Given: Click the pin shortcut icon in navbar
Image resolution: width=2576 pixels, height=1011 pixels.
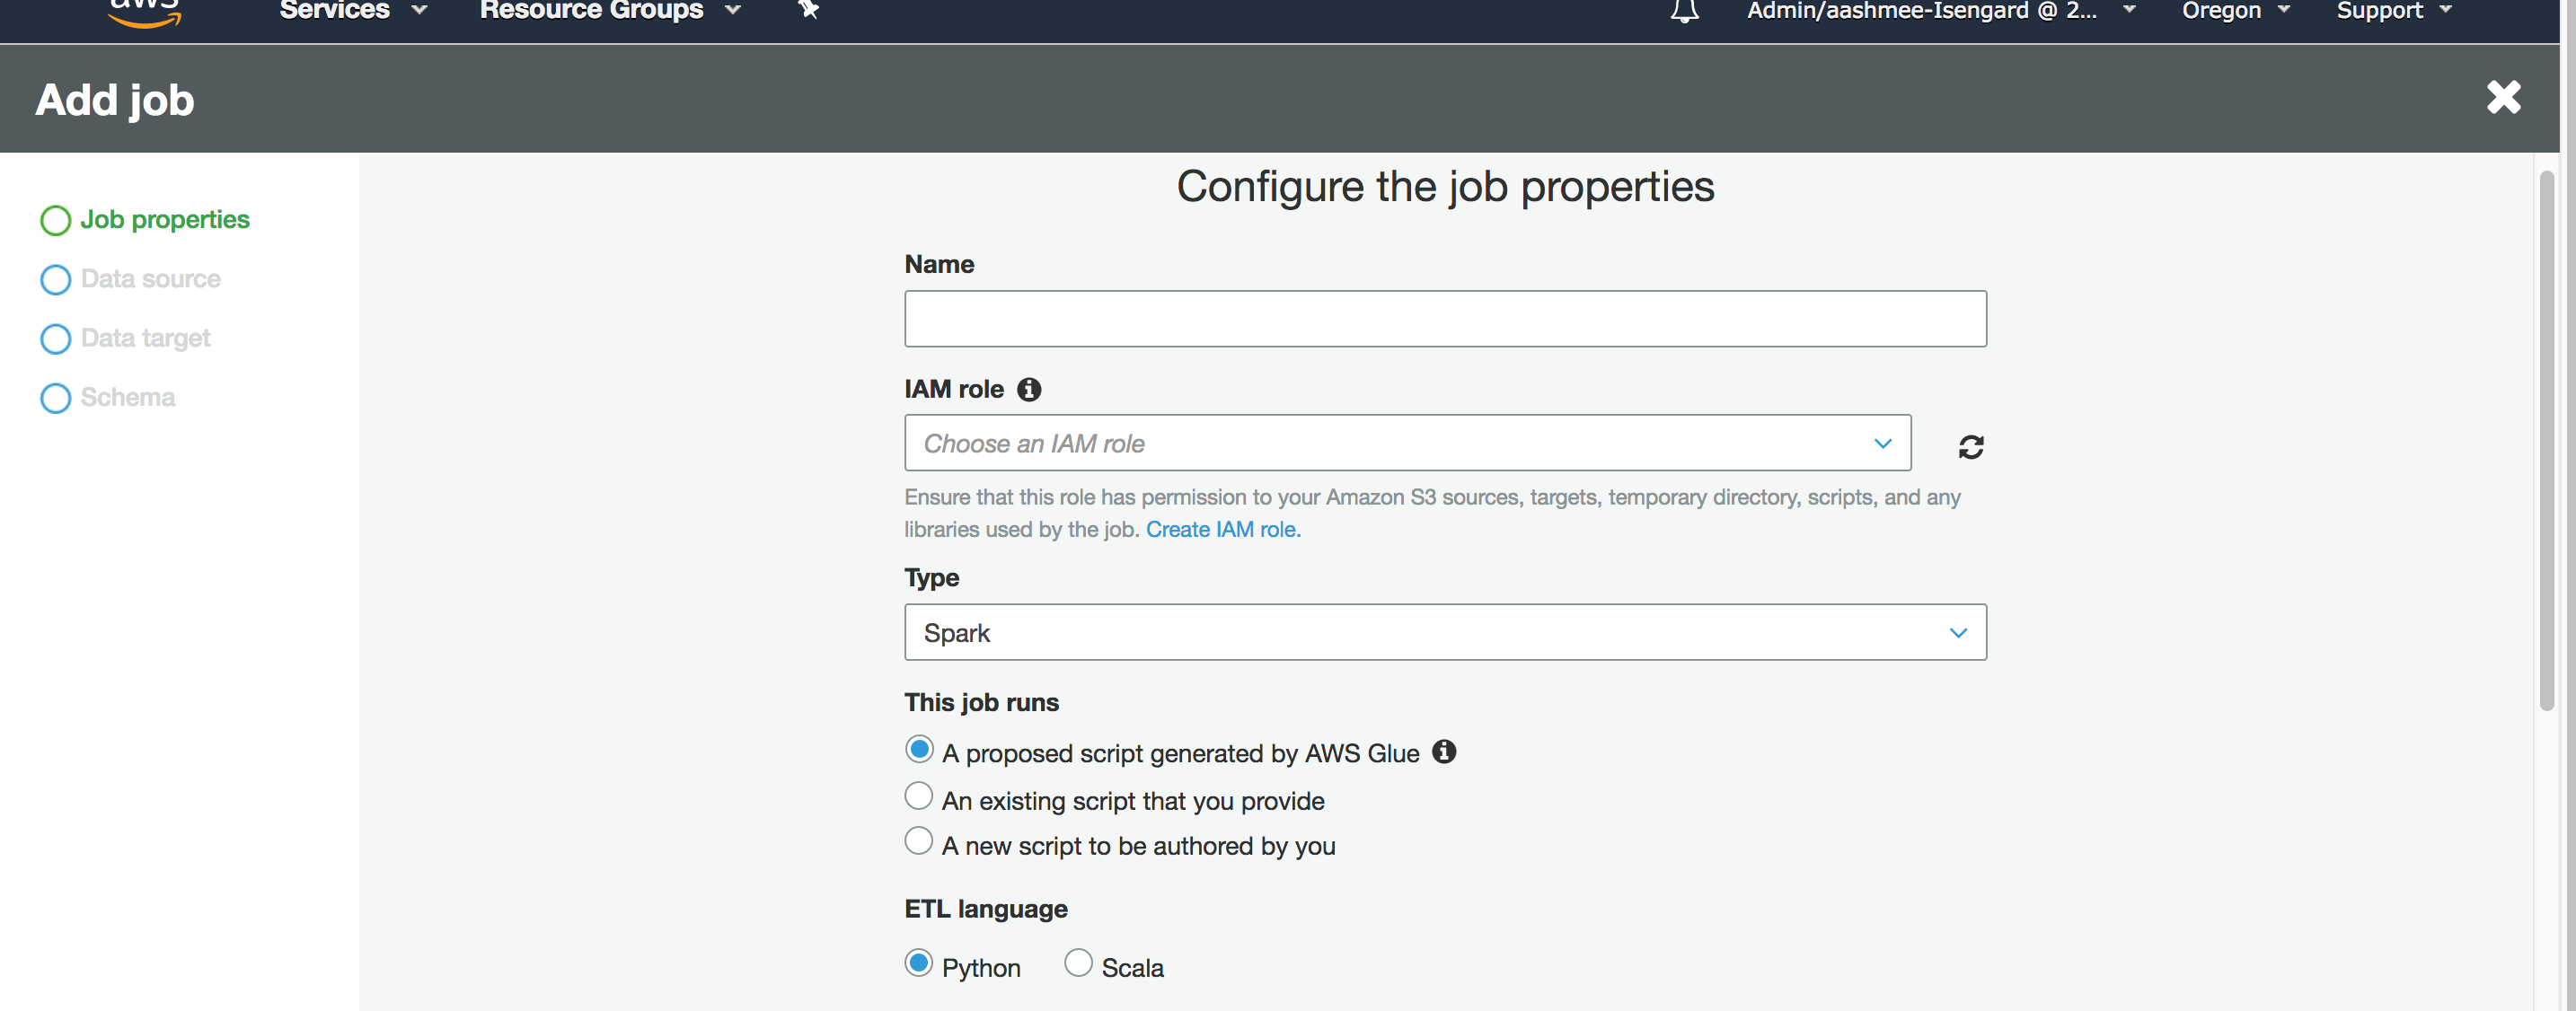Looking at the screenshot, I should (x=808, y=10).
